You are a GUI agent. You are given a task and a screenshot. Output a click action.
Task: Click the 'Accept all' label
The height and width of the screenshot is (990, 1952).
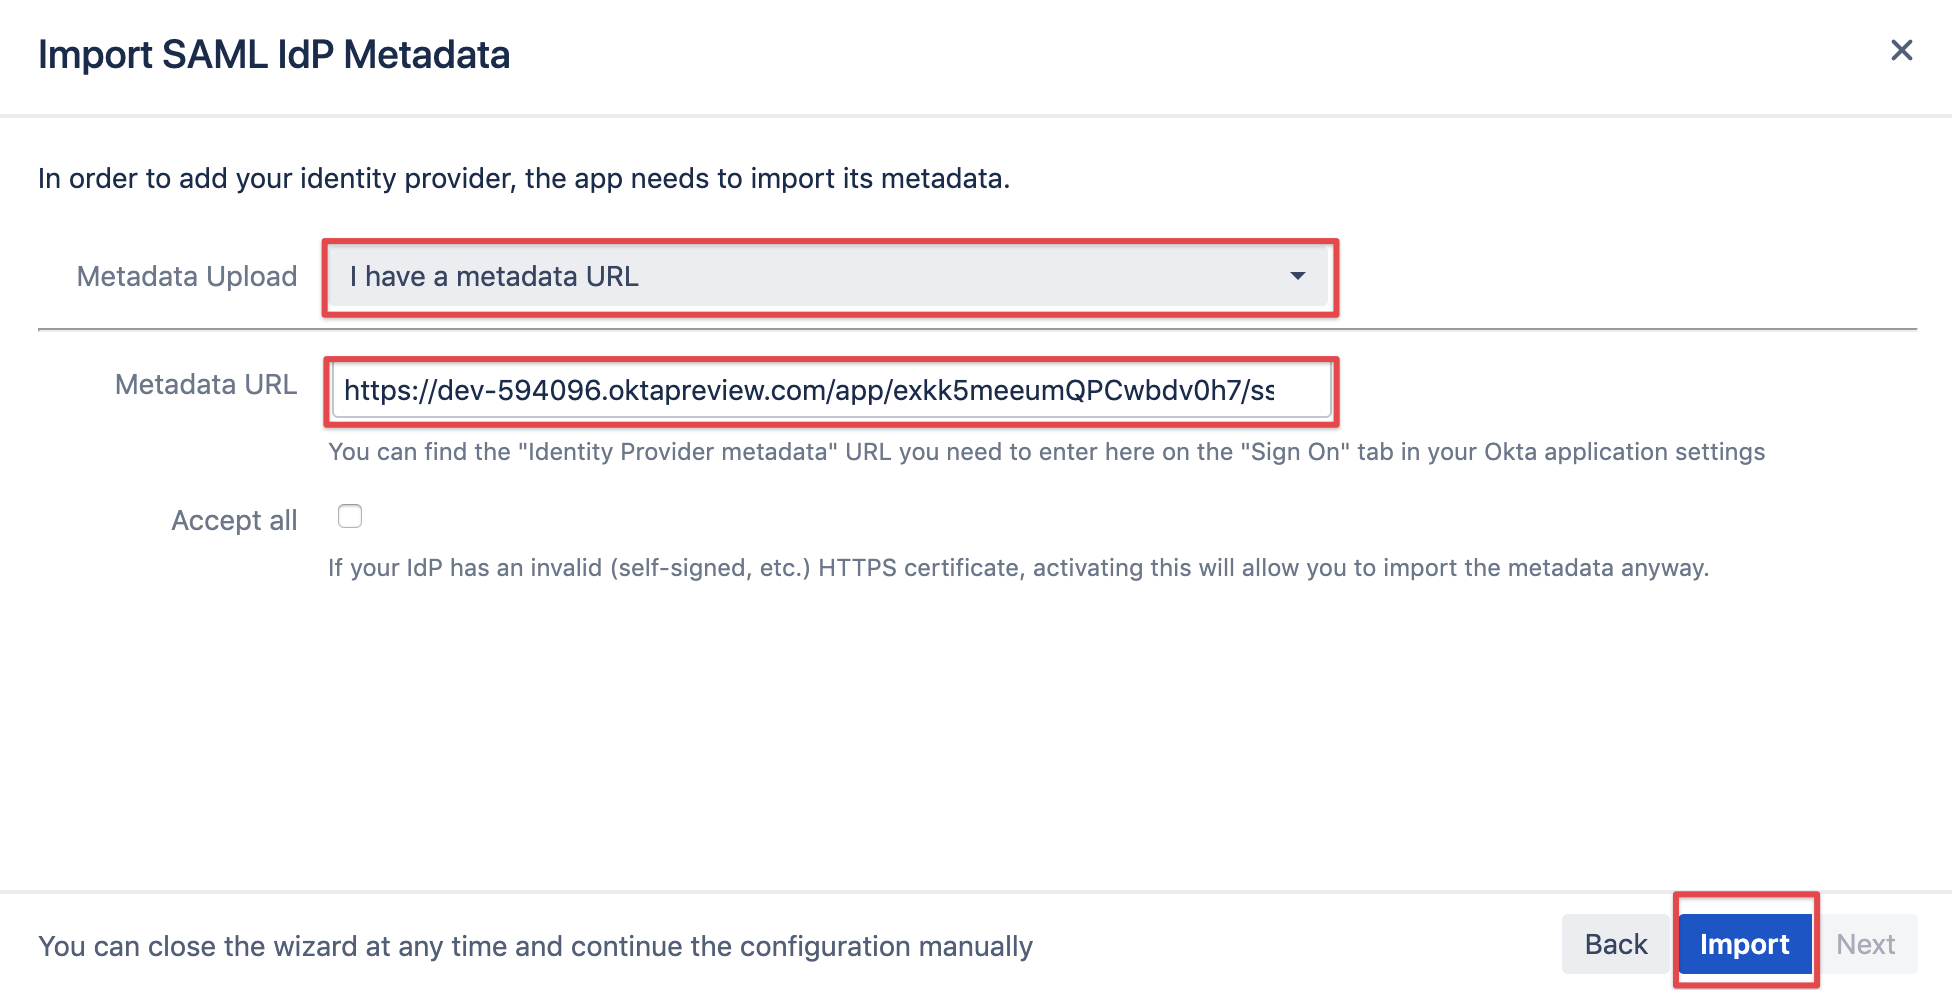click(234, 520)
